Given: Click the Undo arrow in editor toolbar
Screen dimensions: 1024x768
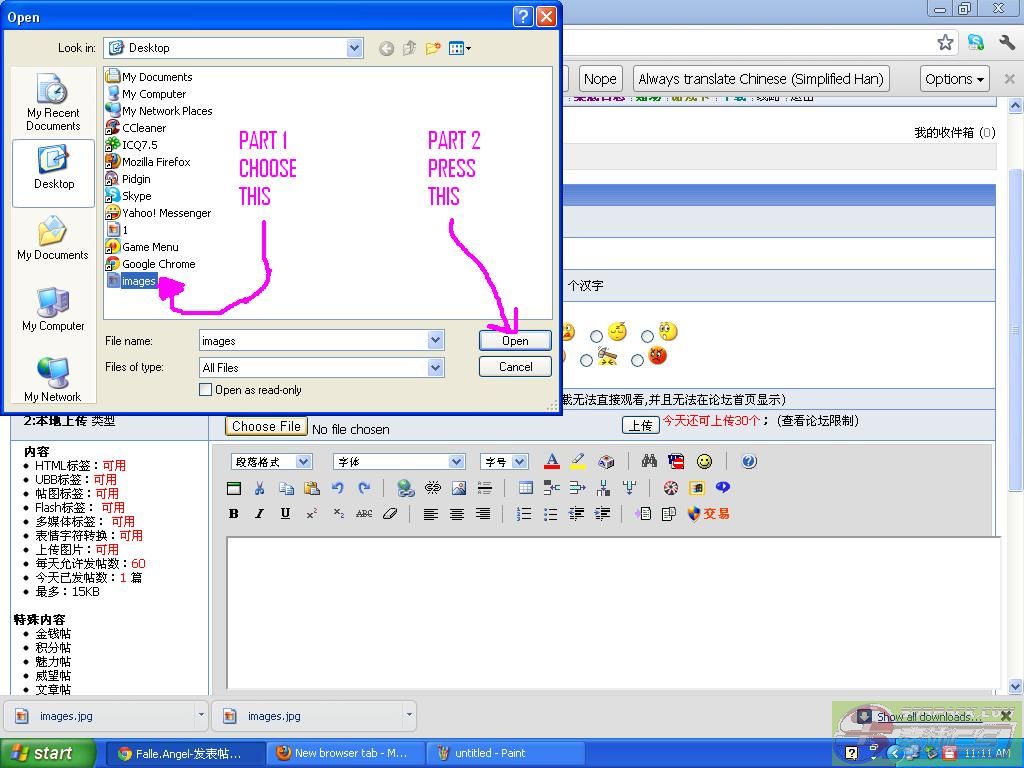Looking at the screenshot, I should [x=338, y=488].
